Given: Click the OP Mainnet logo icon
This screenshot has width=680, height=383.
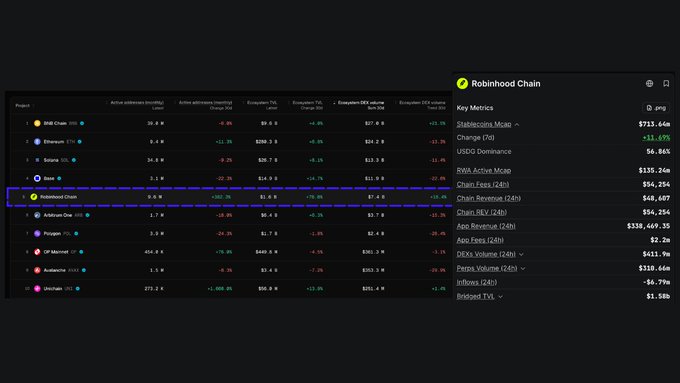Looking at the screenshot, I should pyautogui.click(x=37, y=252).
